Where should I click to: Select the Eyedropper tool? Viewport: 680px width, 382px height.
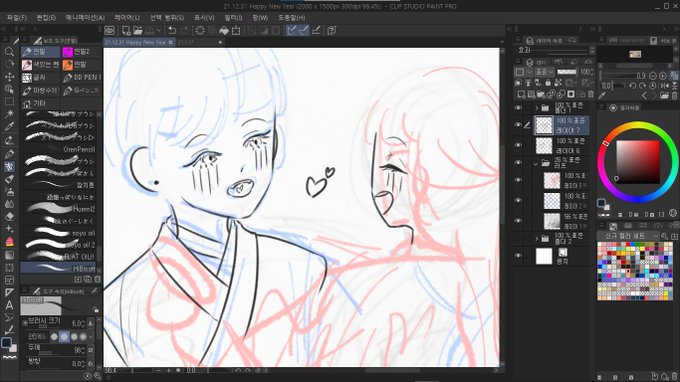pos(9,127)
